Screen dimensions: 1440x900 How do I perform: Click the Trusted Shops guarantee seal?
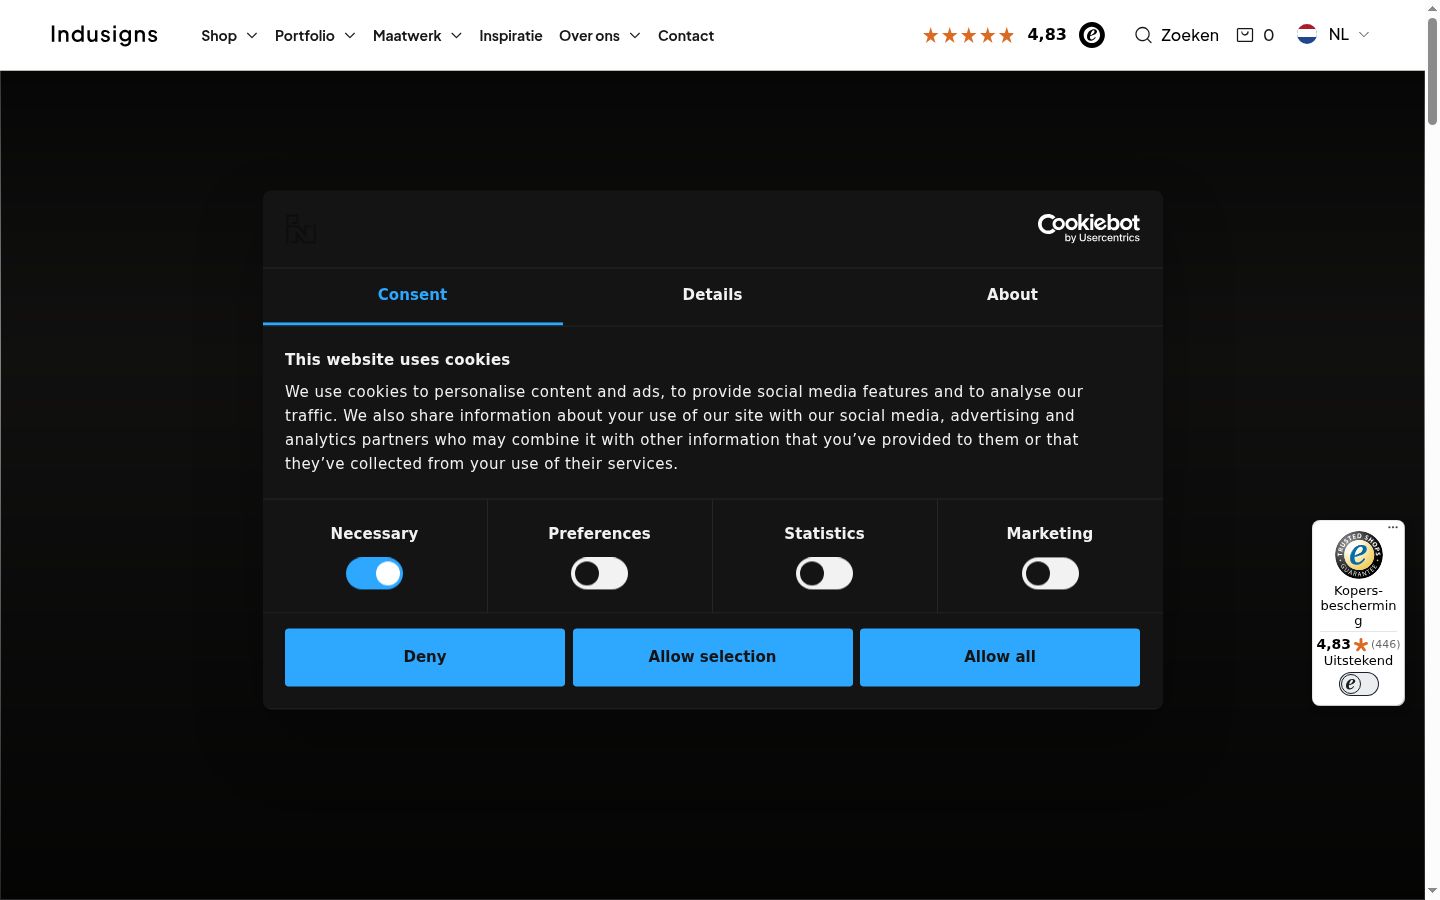click(1358, 554)
